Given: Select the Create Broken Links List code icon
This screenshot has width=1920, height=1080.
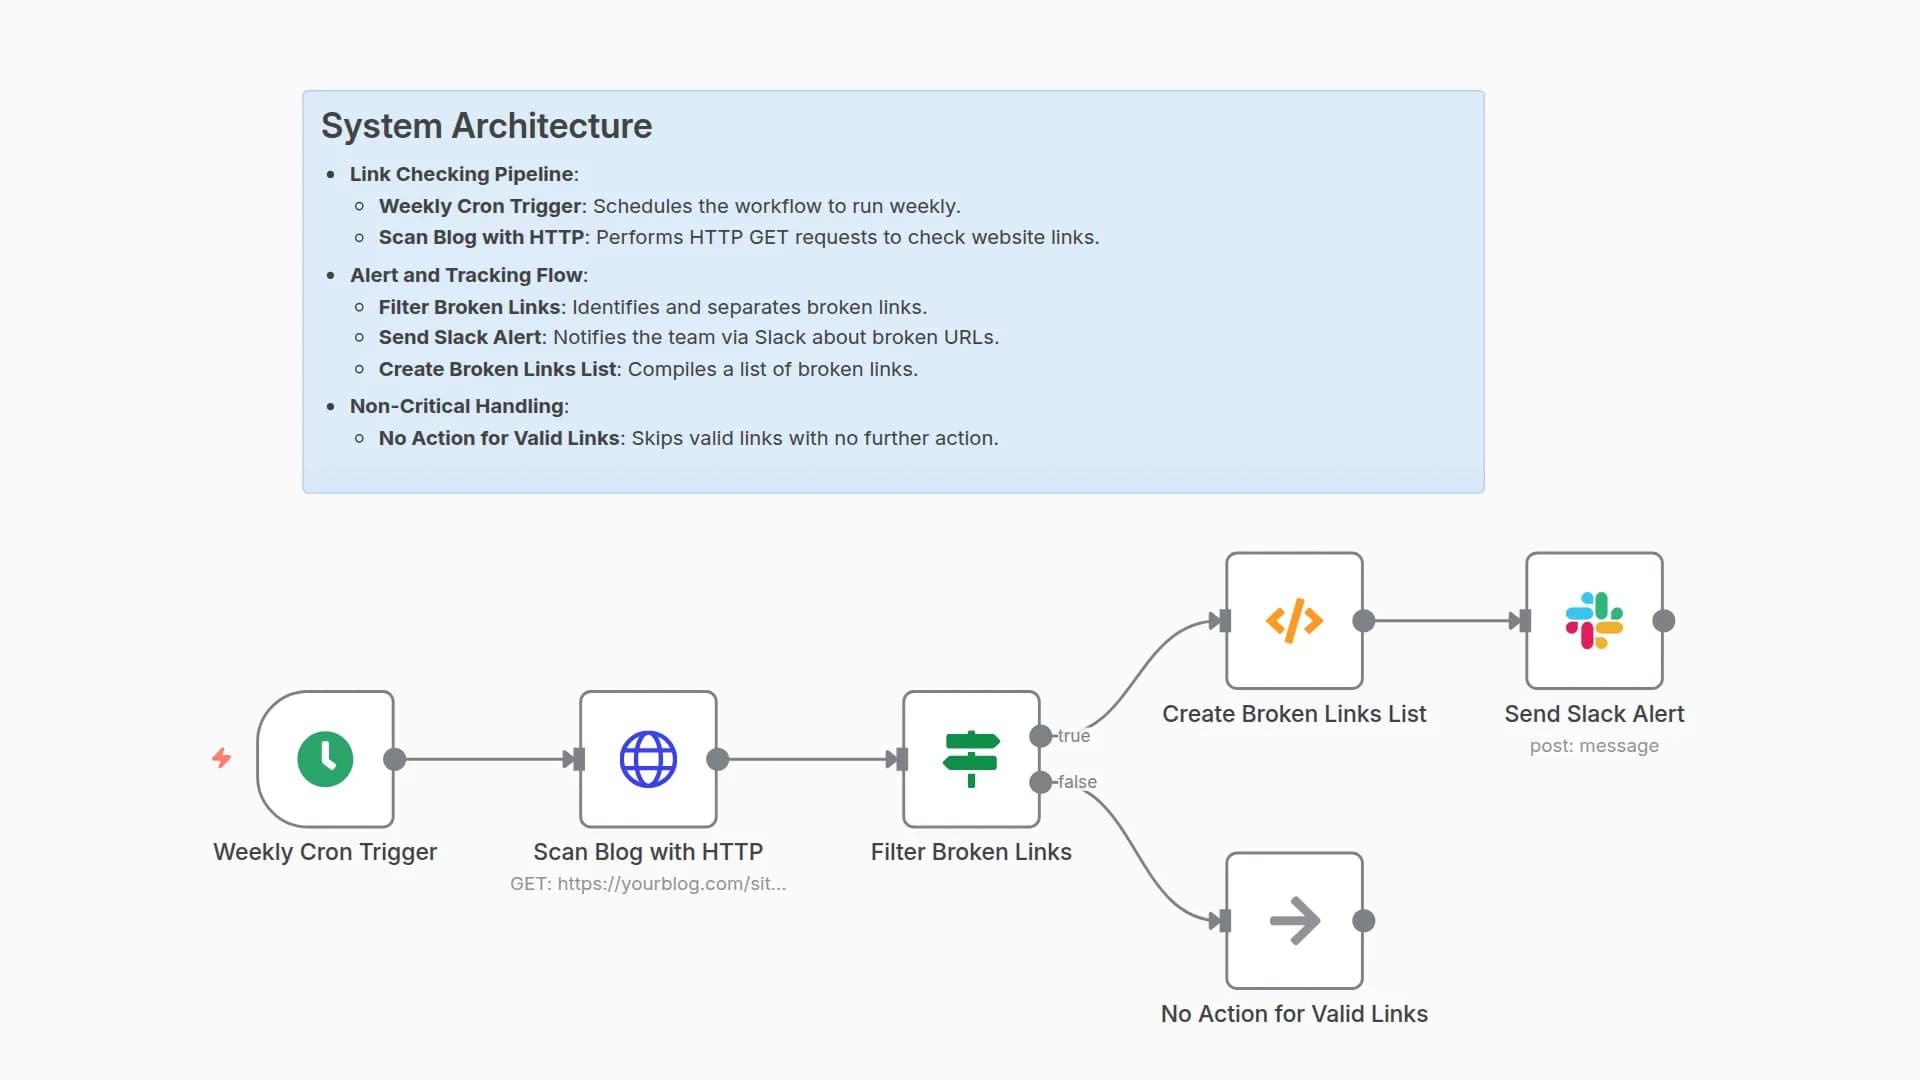Looking at the screenshot, I should point(1294,621).
